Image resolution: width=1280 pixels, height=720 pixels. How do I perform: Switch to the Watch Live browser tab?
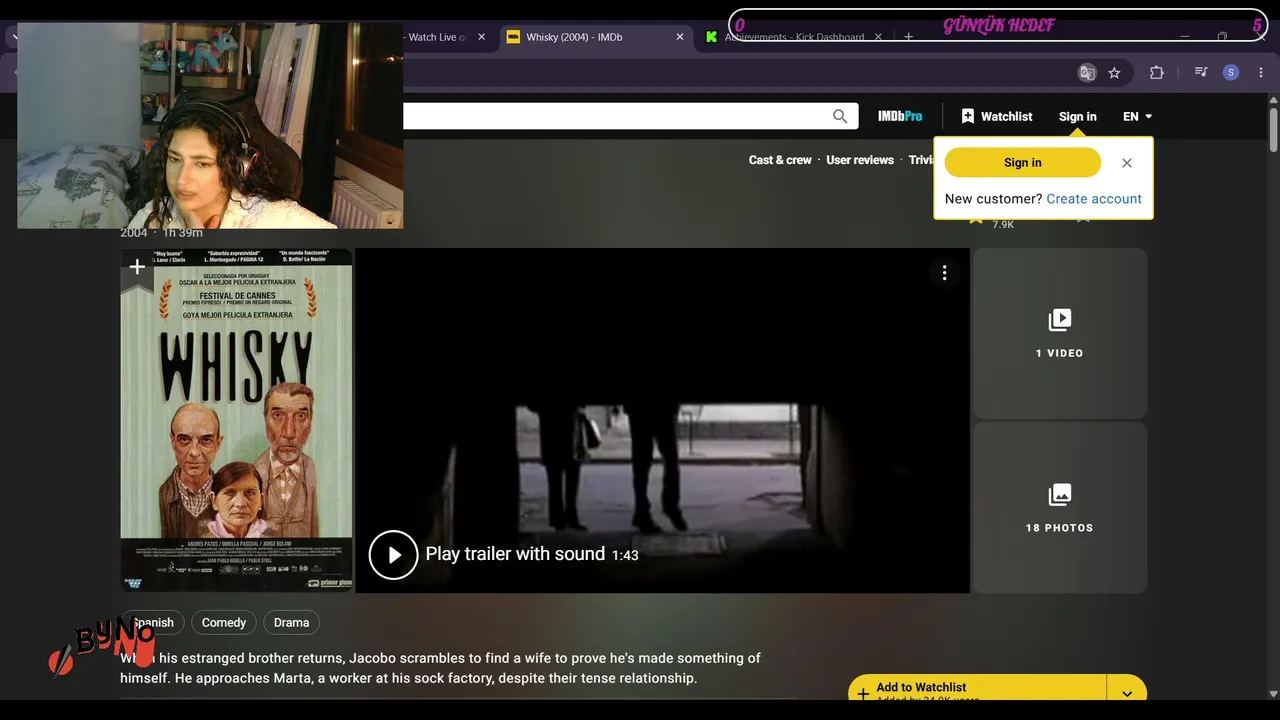[437, 37]
